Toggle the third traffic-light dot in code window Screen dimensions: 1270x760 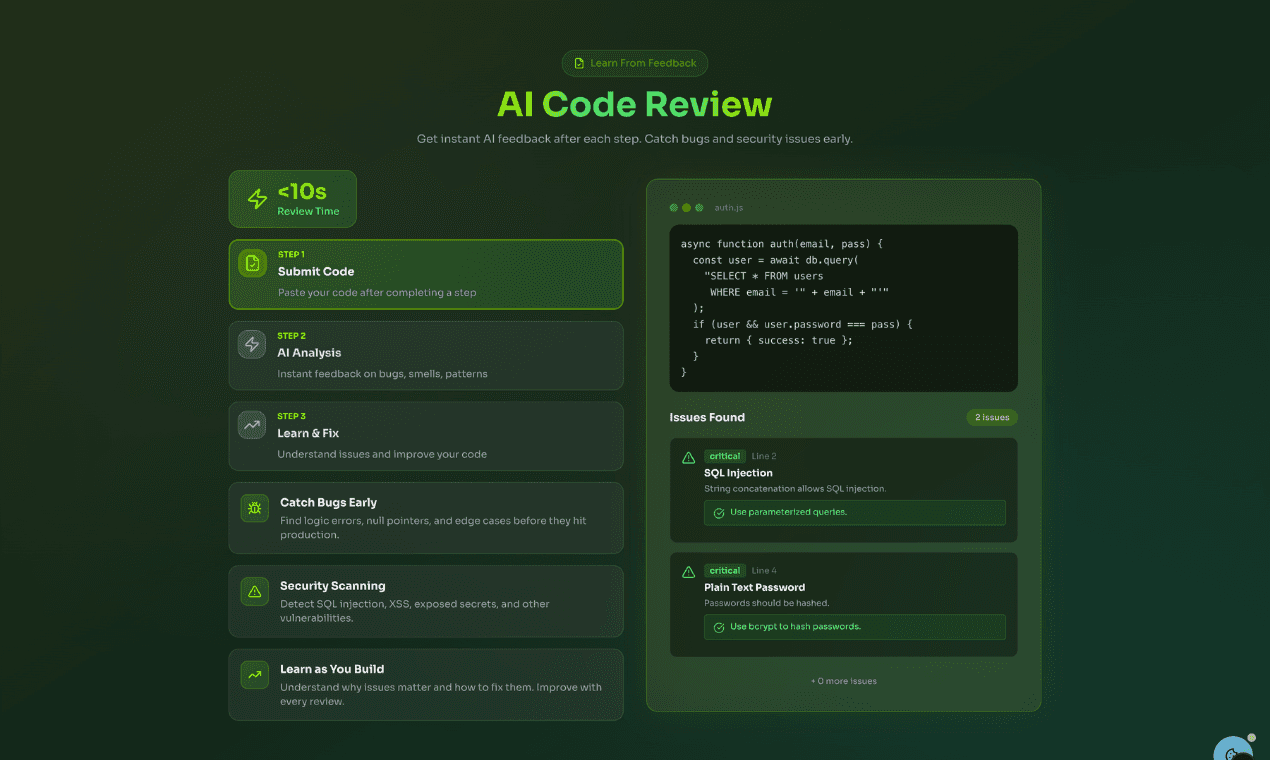click(x=700, y=207)
